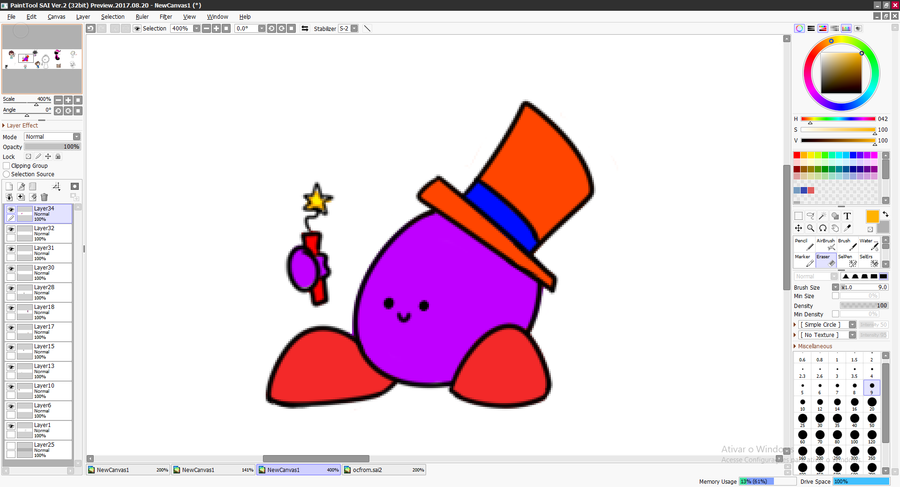900x487 pixels.
Task: Select the color picker eyedropper tool
Action: click(x=847, y=228)
